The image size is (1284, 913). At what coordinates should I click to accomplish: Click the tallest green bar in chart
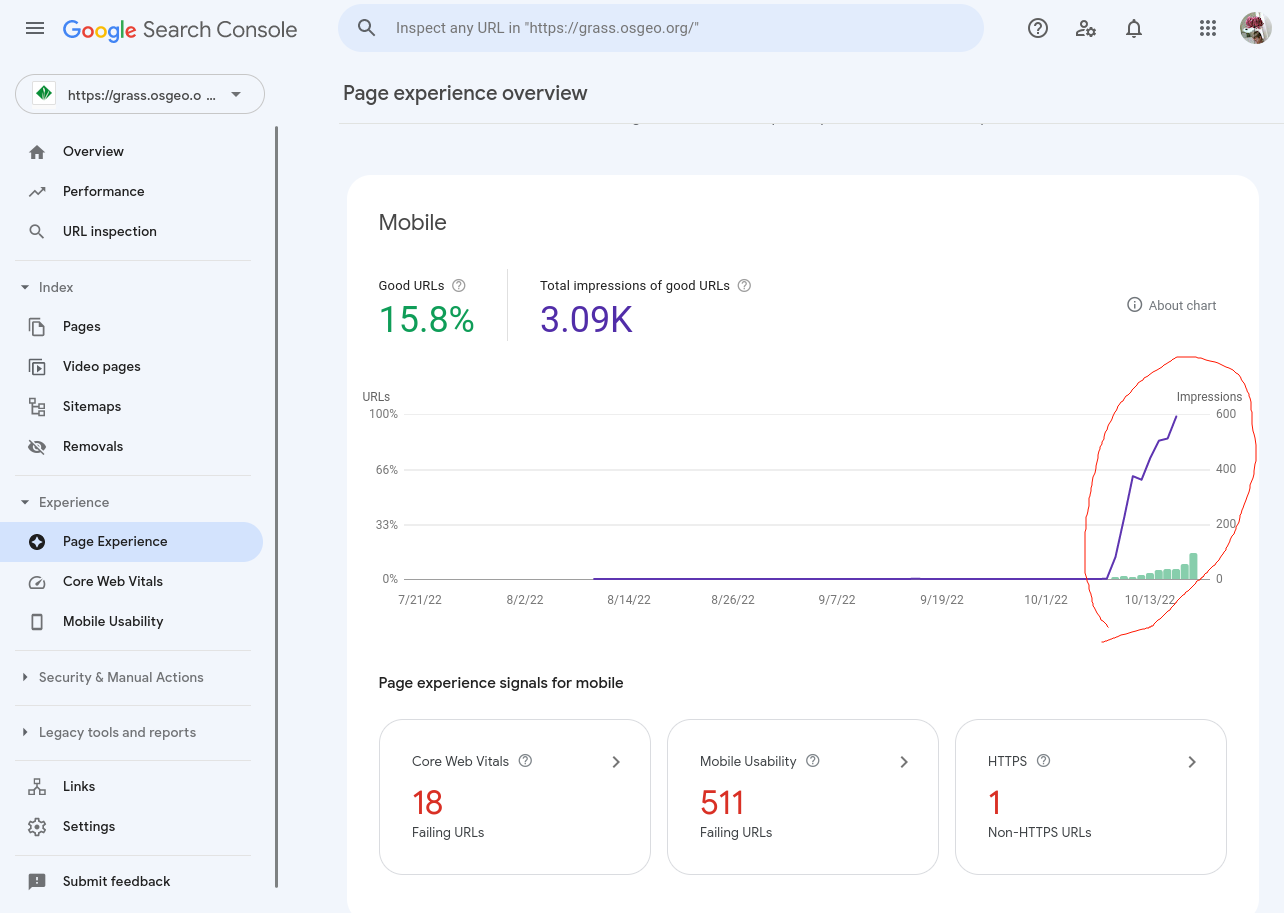(1193, 566)
